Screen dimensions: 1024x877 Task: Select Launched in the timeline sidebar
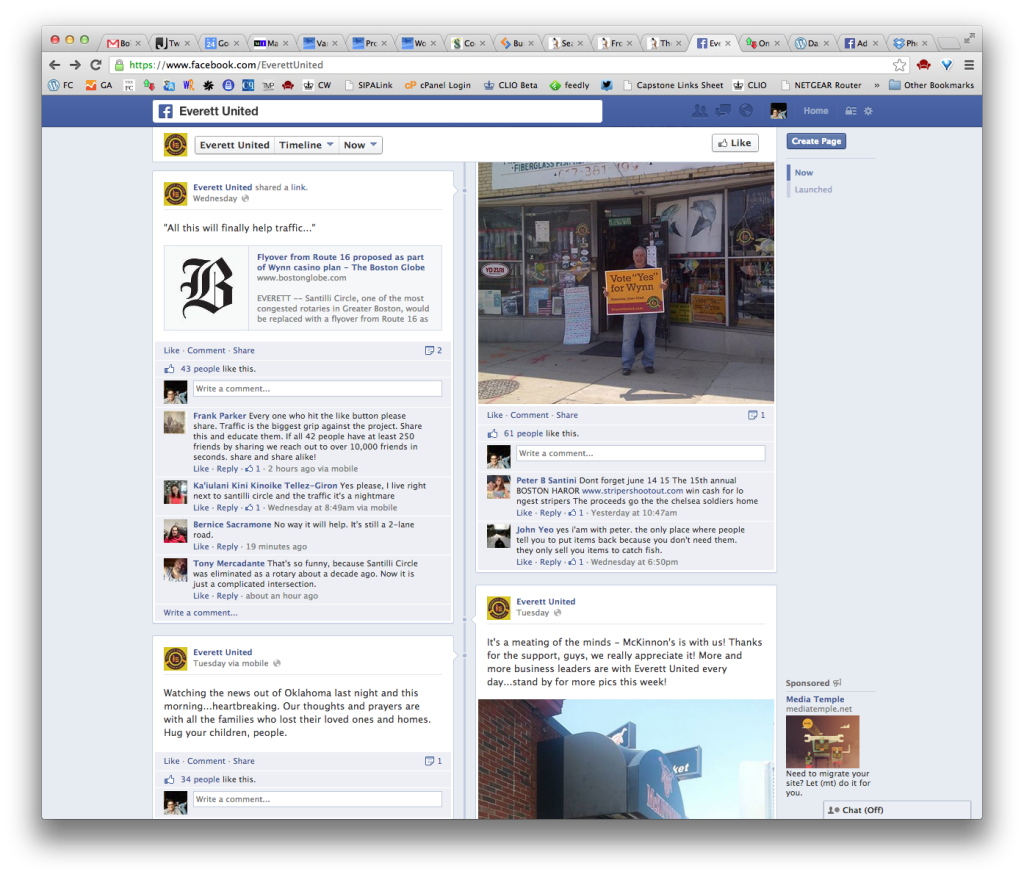pyautogui.click(x=813, y=189)
